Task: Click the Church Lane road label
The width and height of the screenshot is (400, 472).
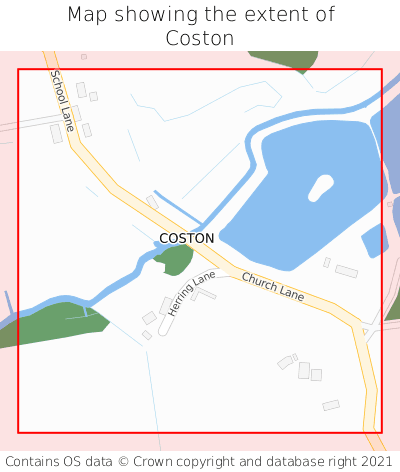Action: pos(273,287)
